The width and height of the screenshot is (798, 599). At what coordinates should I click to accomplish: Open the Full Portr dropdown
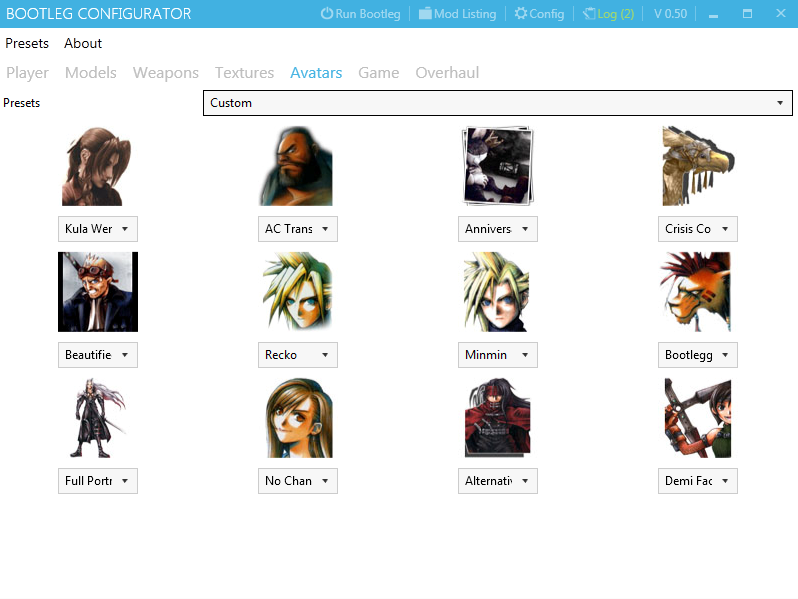(98, 481)
